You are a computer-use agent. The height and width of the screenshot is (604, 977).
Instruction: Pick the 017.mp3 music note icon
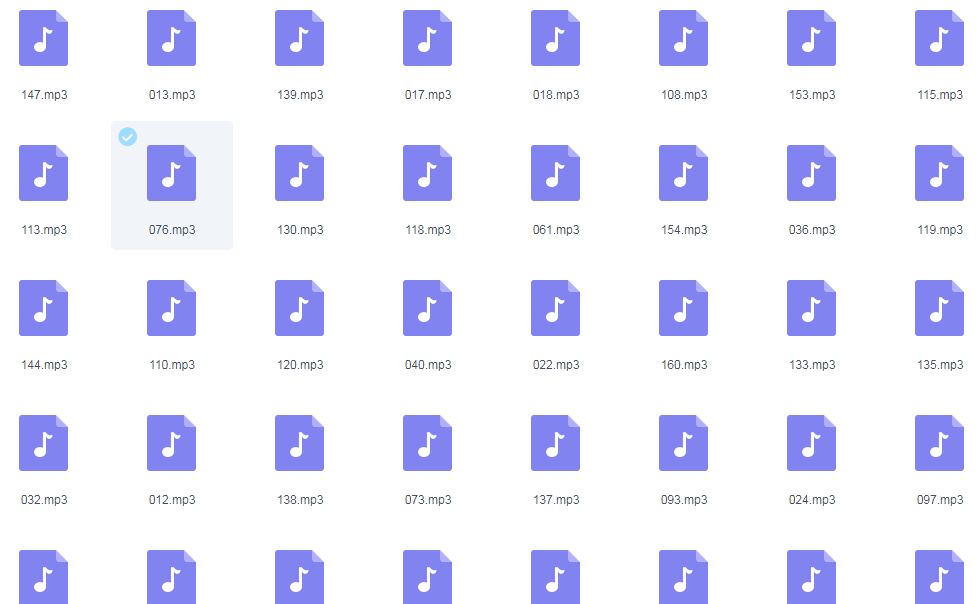coord(427,38)
